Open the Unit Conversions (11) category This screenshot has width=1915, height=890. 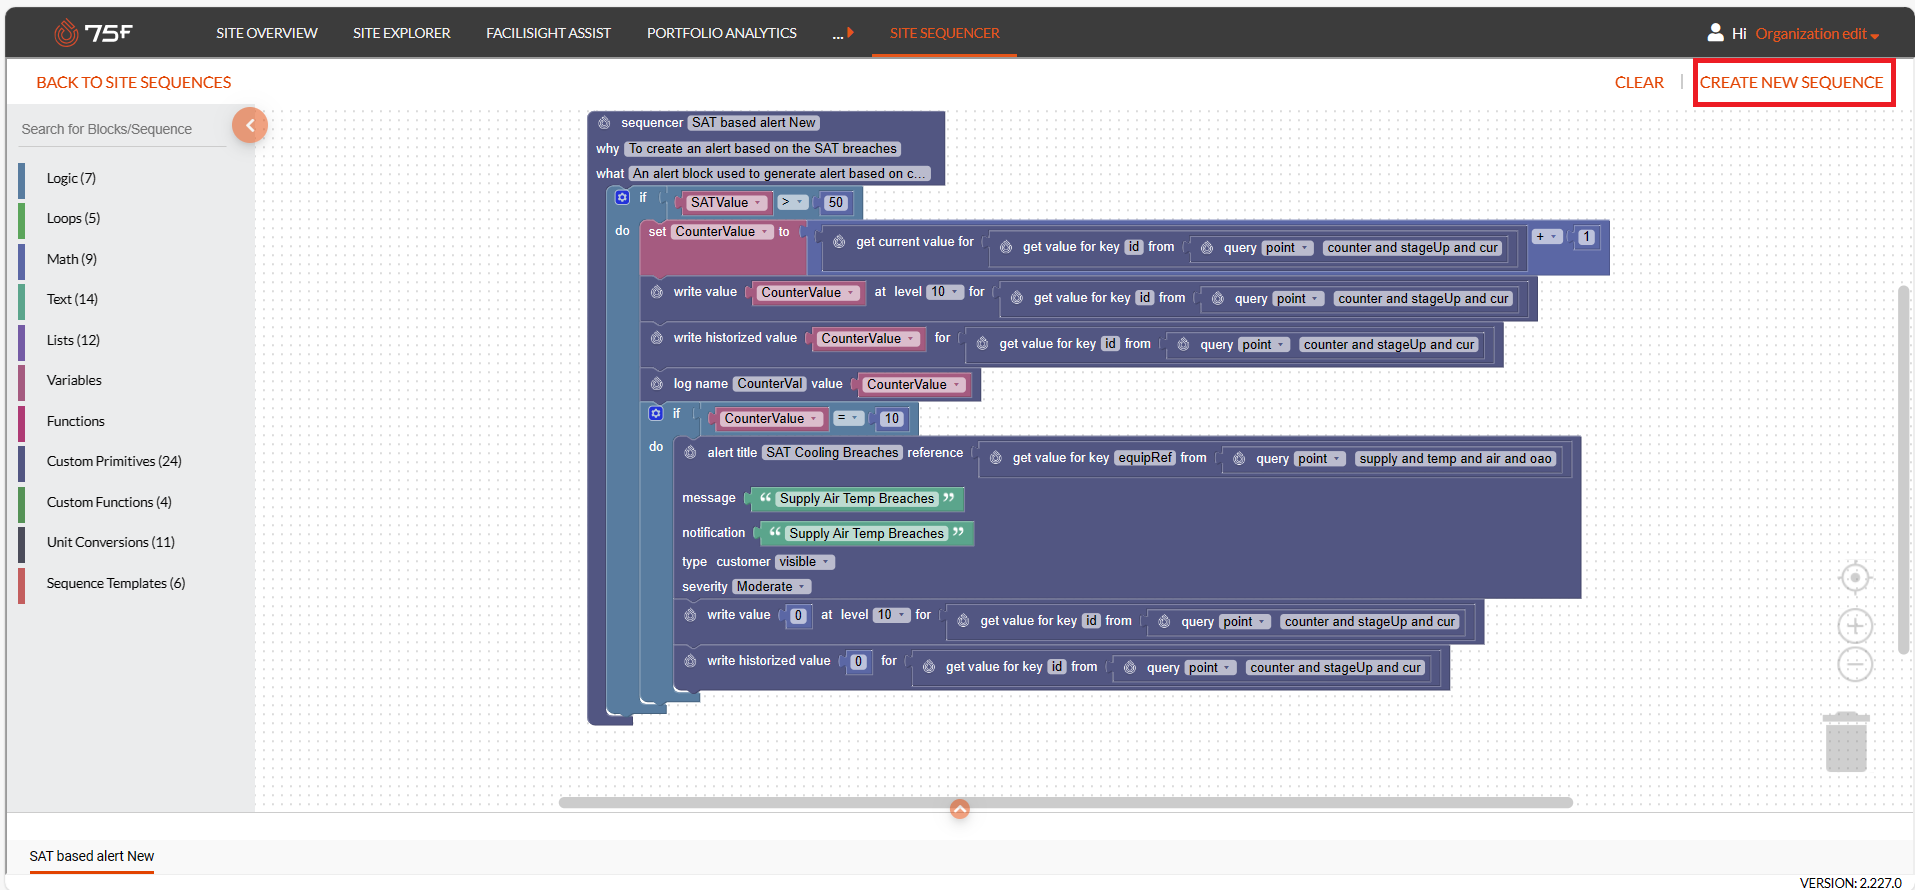(x=111, y=542)
